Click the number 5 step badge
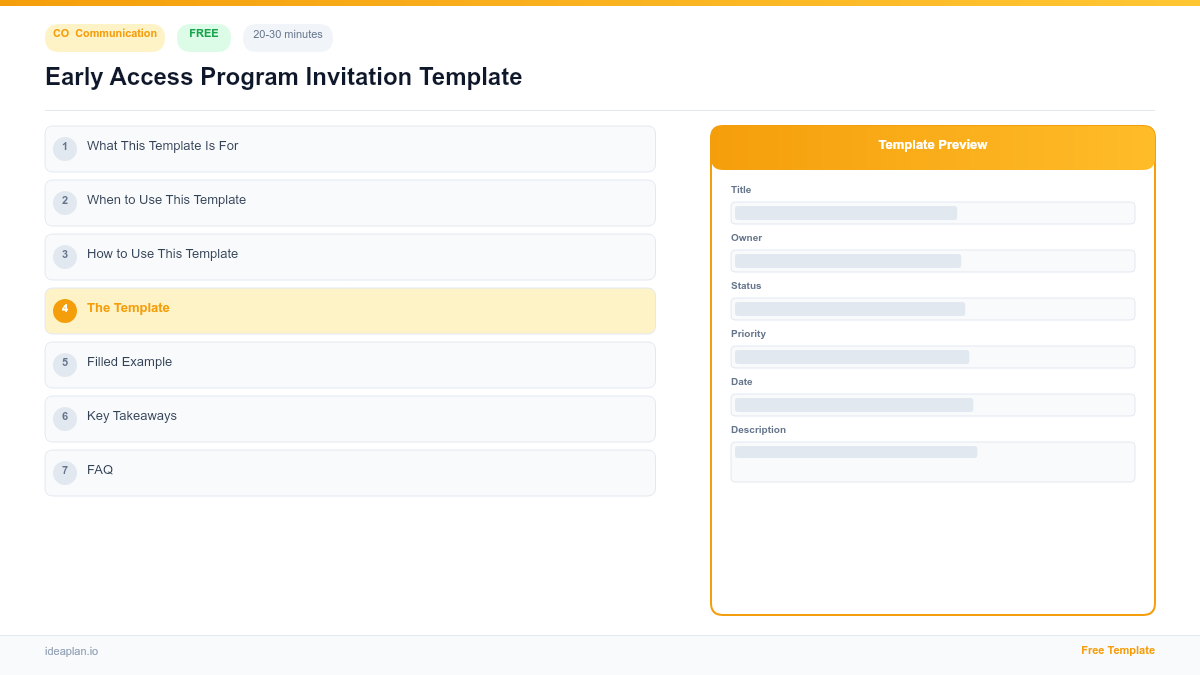 pyautogui.click(x=65, y=364)
